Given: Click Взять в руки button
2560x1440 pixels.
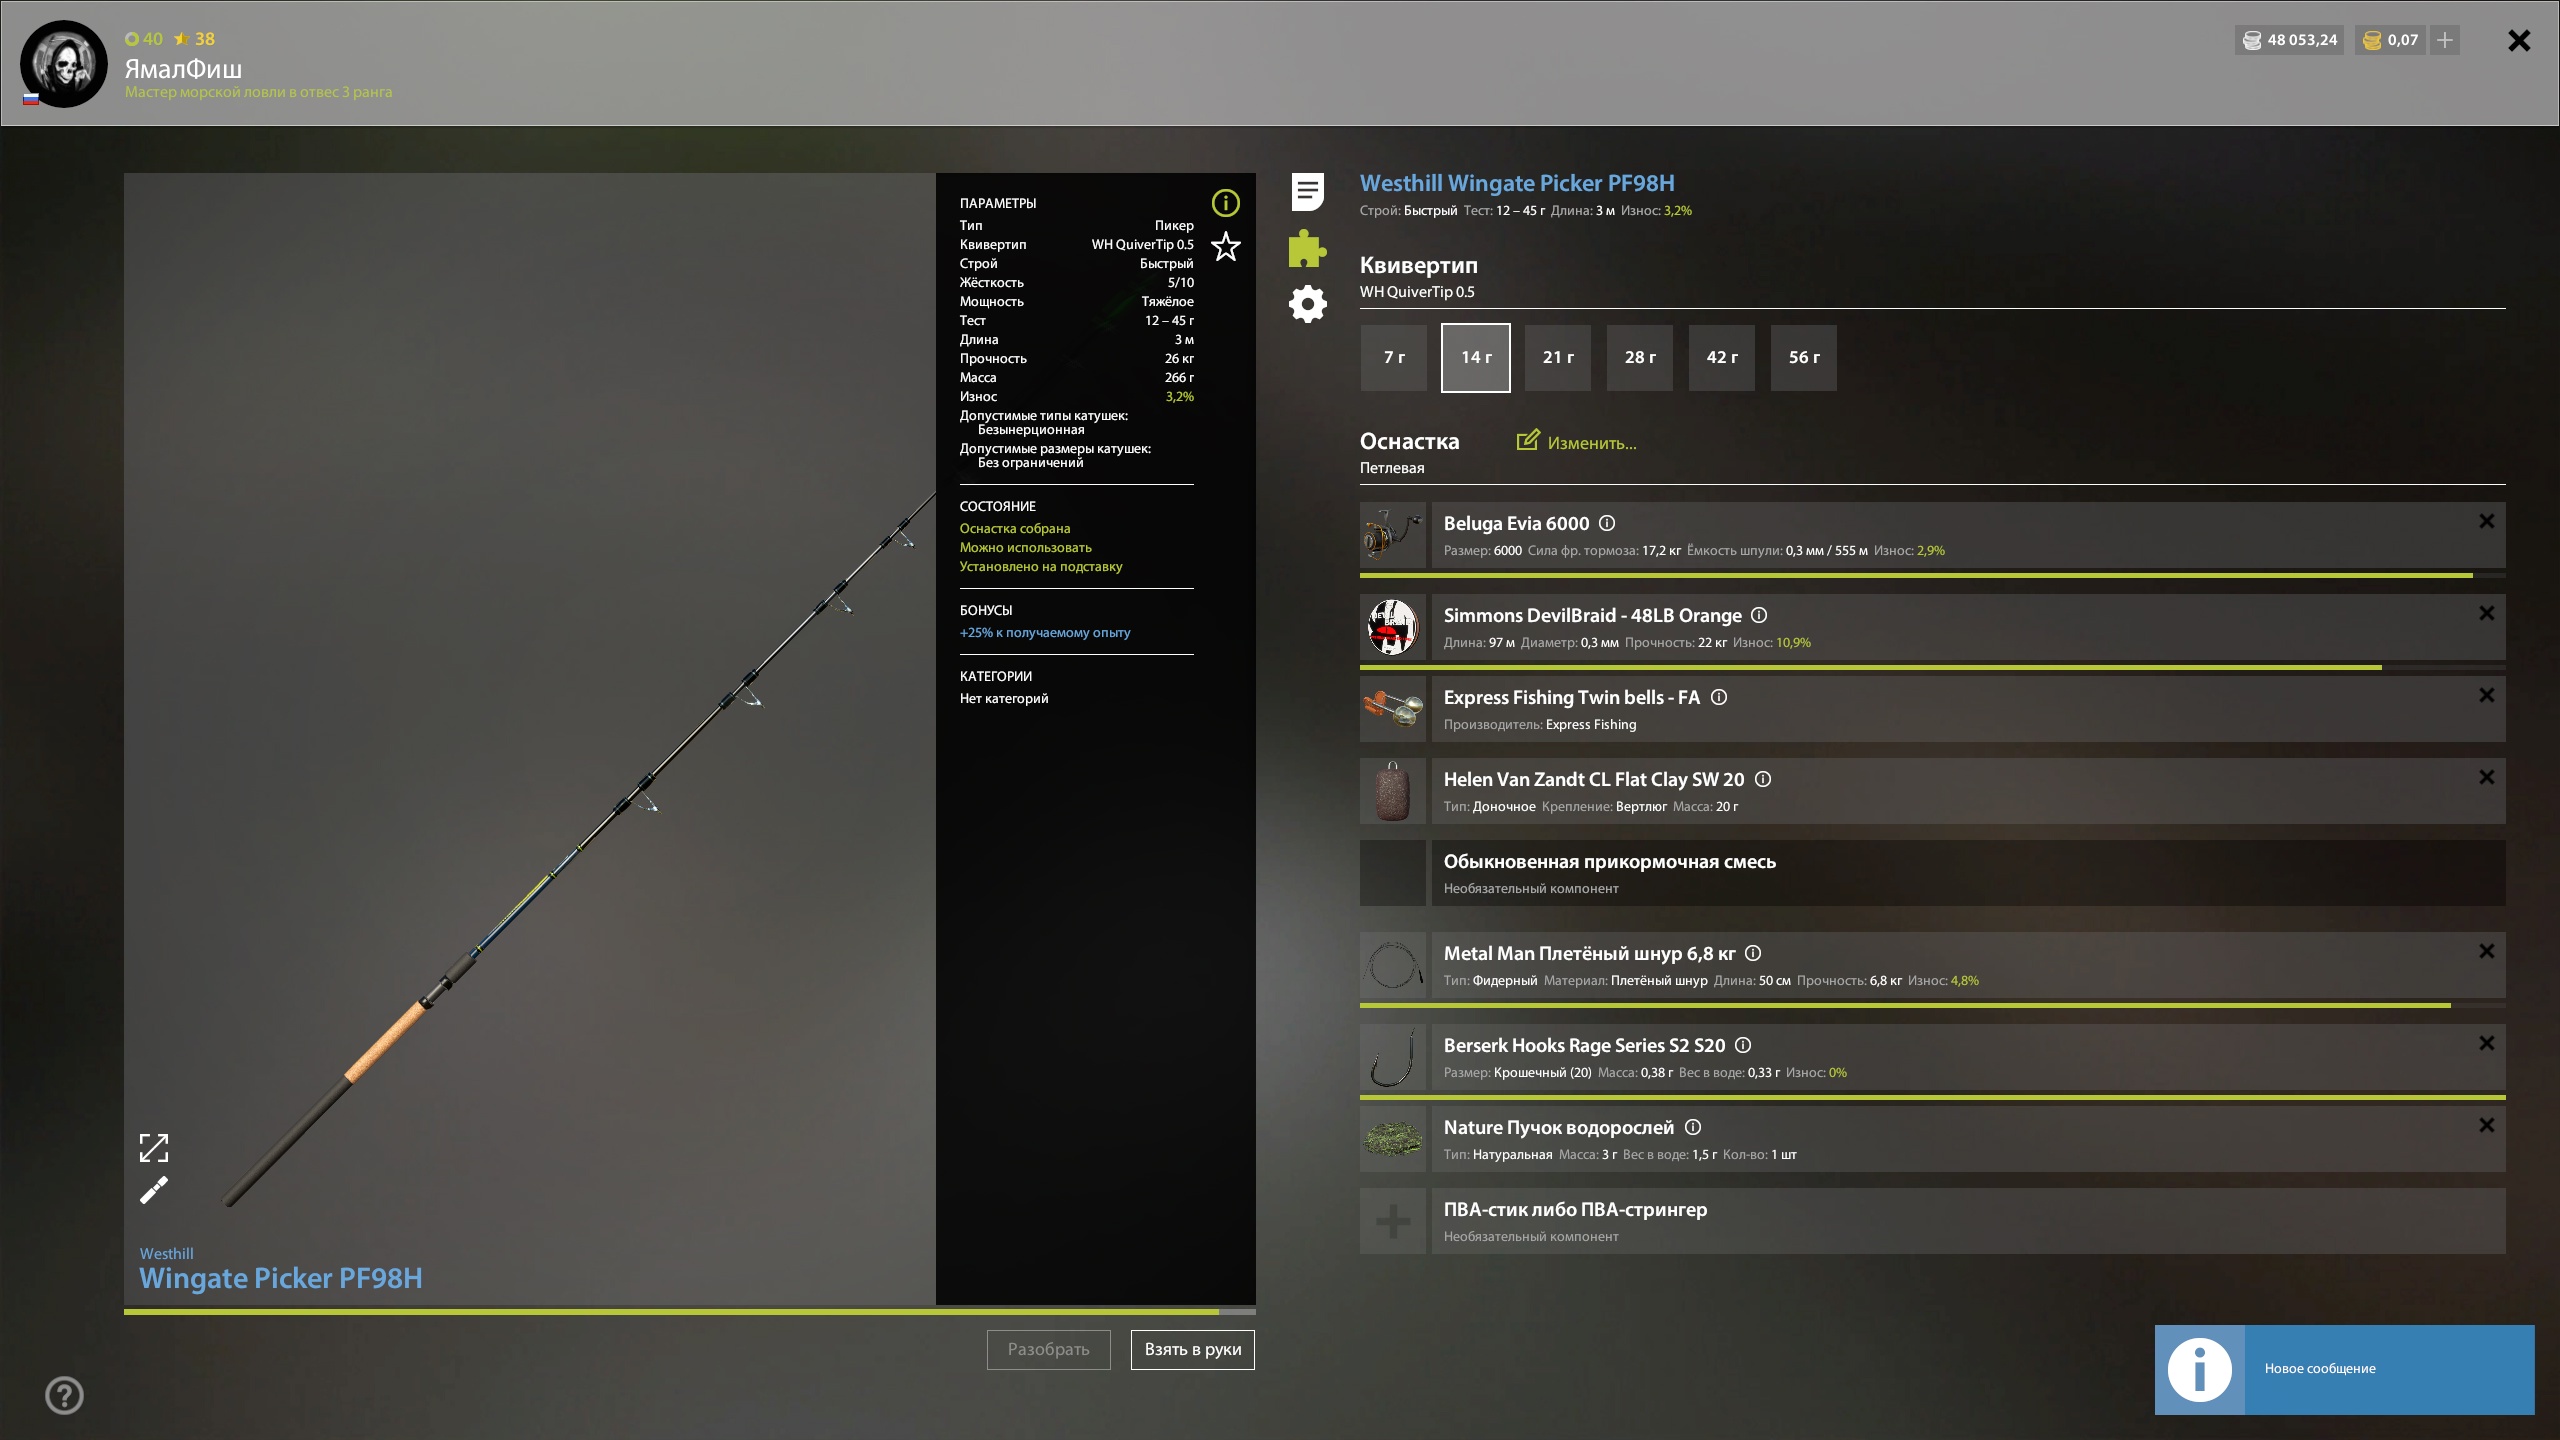Looking at the screenshot, I should [1193, 1350].
